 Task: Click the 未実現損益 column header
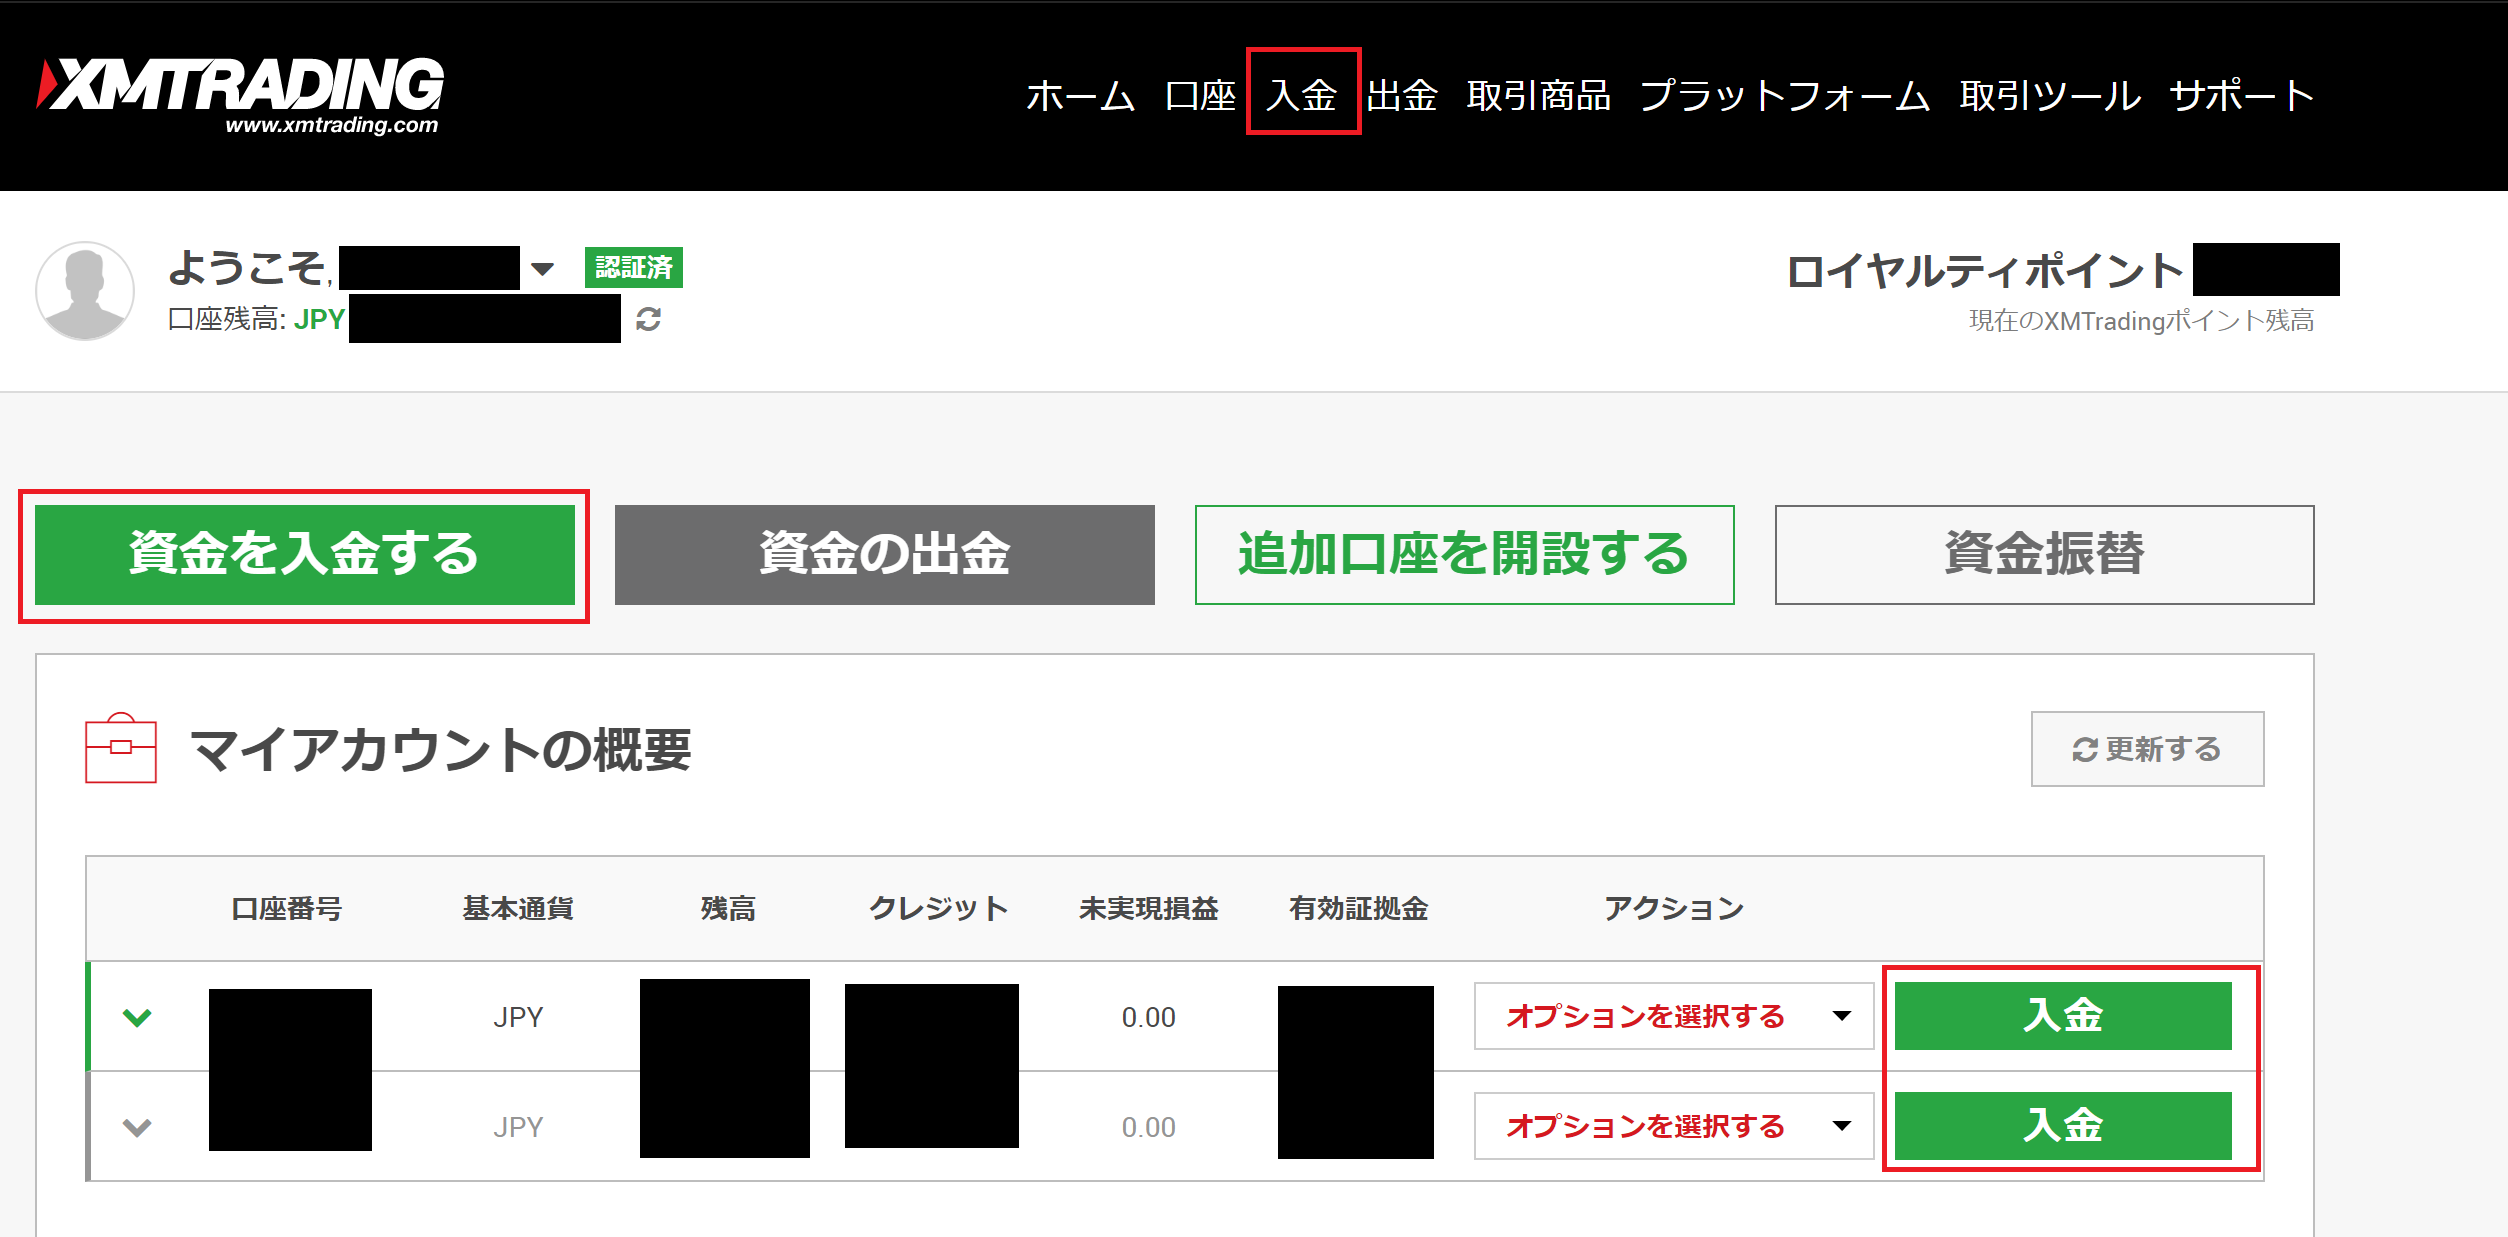click(x=1149, y=908)
